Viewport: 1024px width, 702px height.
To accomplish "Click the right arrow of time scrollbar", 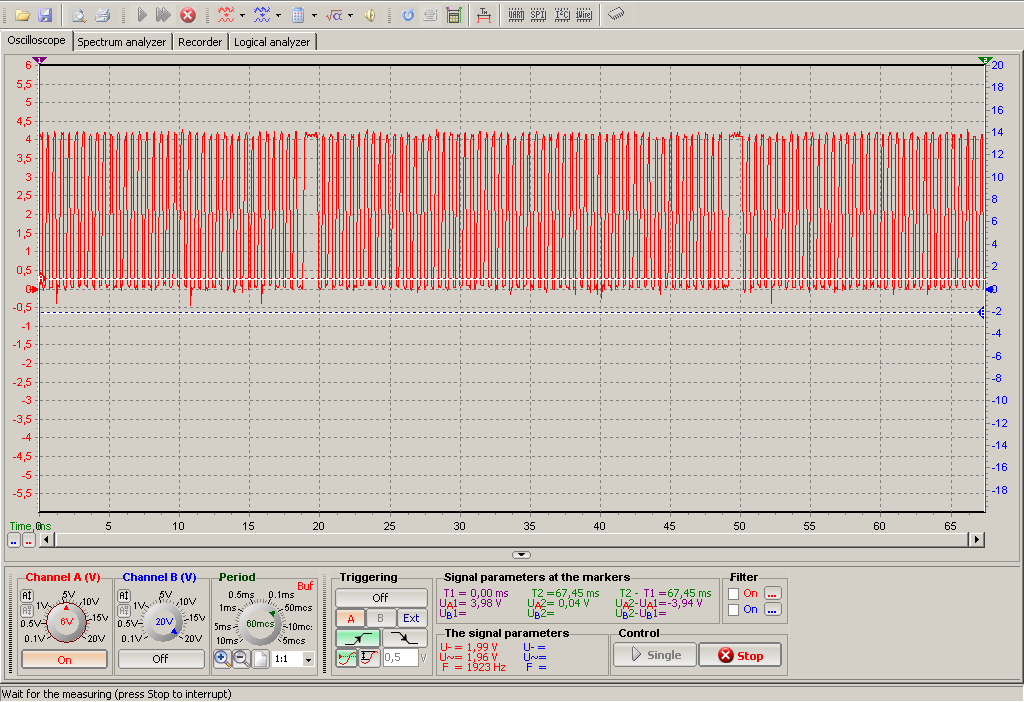I will pos(976,539).
